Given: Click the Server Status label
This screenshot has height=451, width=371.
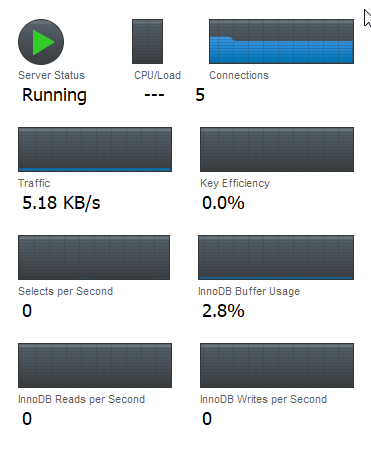Looking at the screenshot, I should coord(51,75).
